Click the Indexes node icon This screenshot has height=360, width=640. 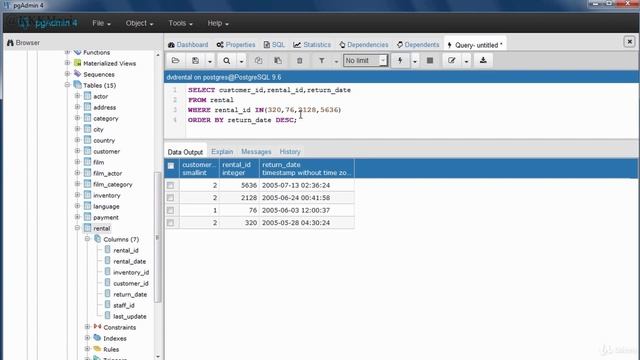point(97,338)
